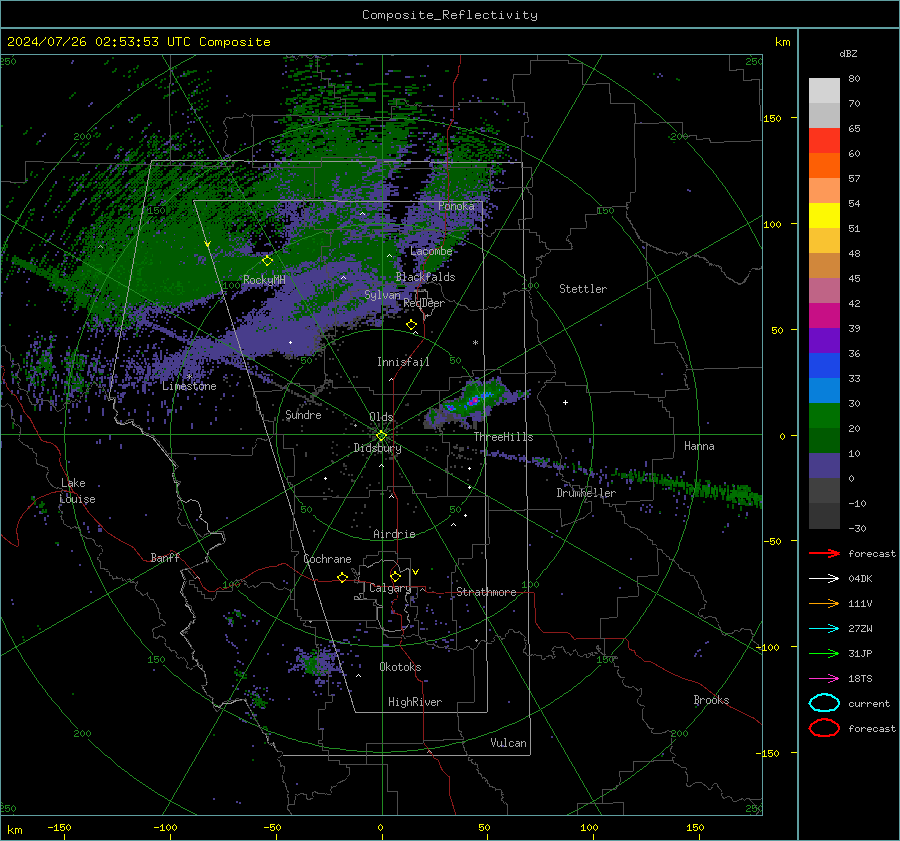The width and height of the screenshot is (900, 841).
Task: Click the yellow diamond marker below Cochrane
Action: click(343, 577)
